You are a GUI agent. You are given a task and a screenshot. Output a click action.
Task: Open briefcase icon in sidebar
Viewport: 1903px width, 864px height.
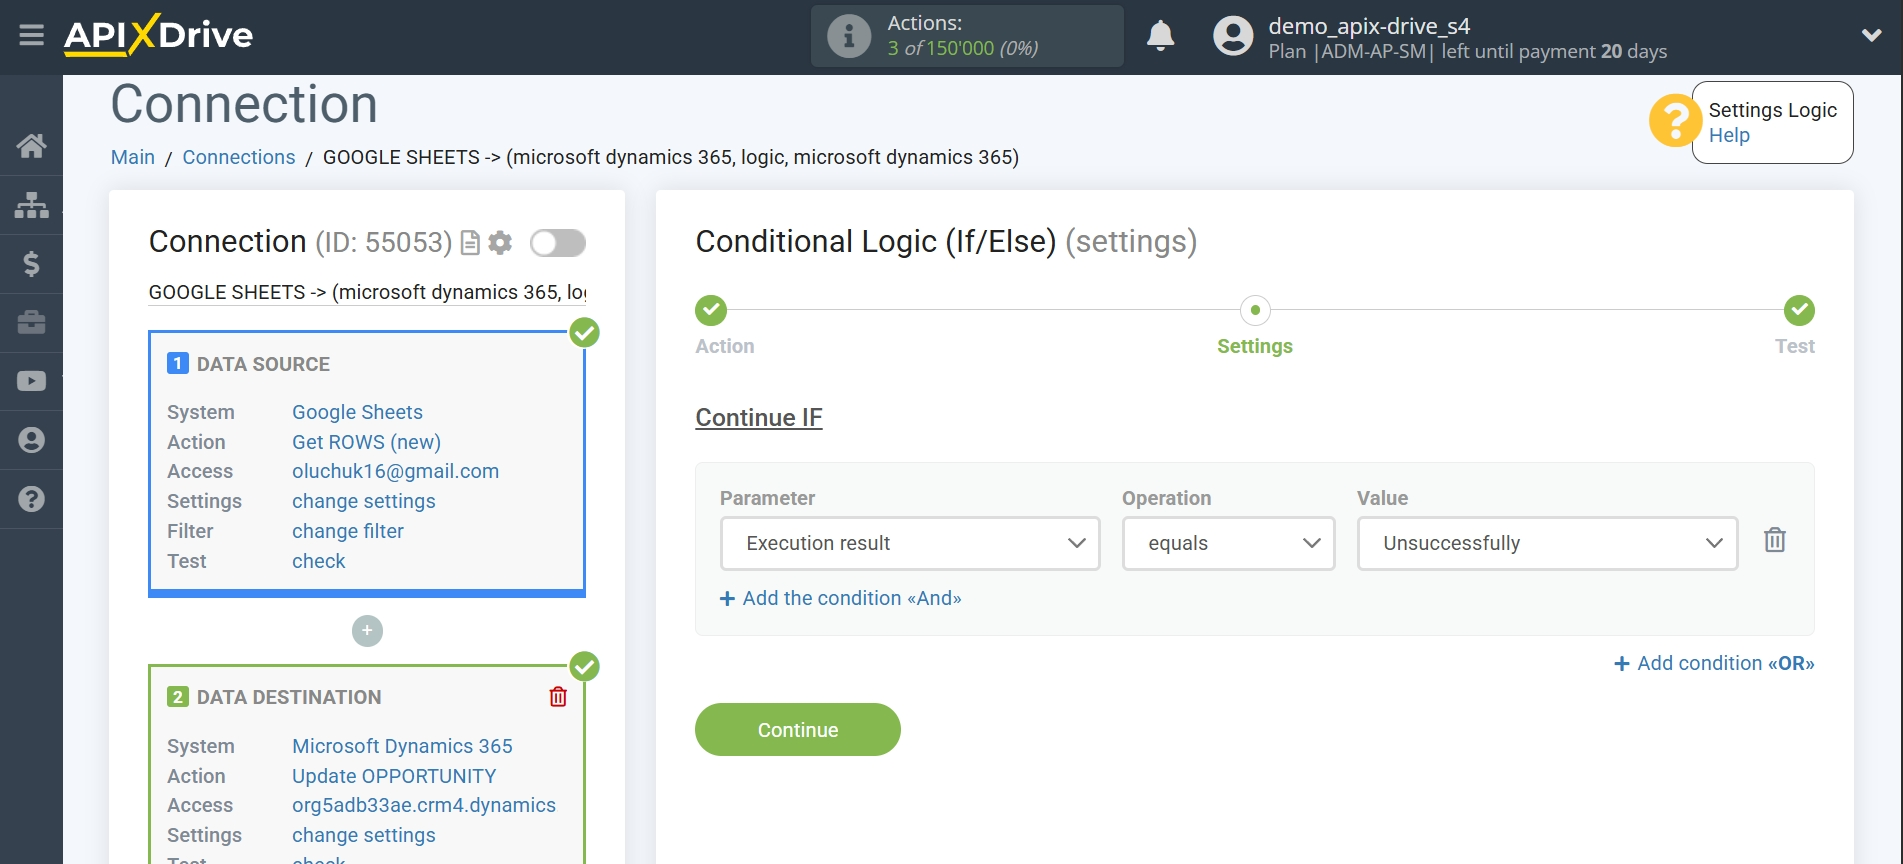[x=31, y=322]
